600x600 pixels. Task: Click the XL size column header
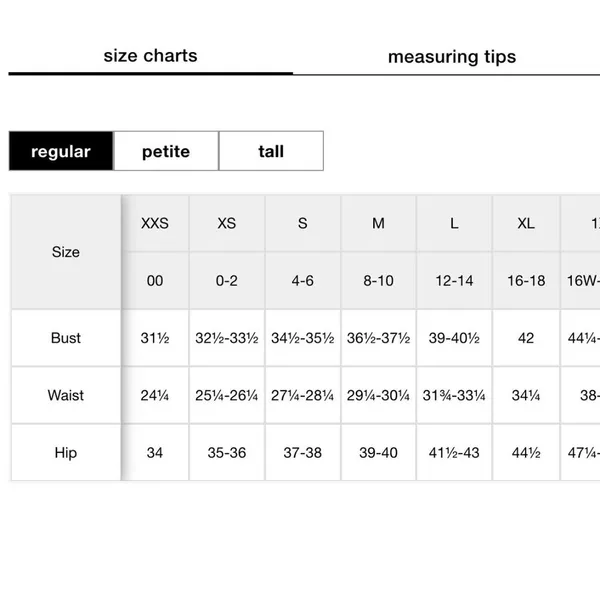click(526, 223)
